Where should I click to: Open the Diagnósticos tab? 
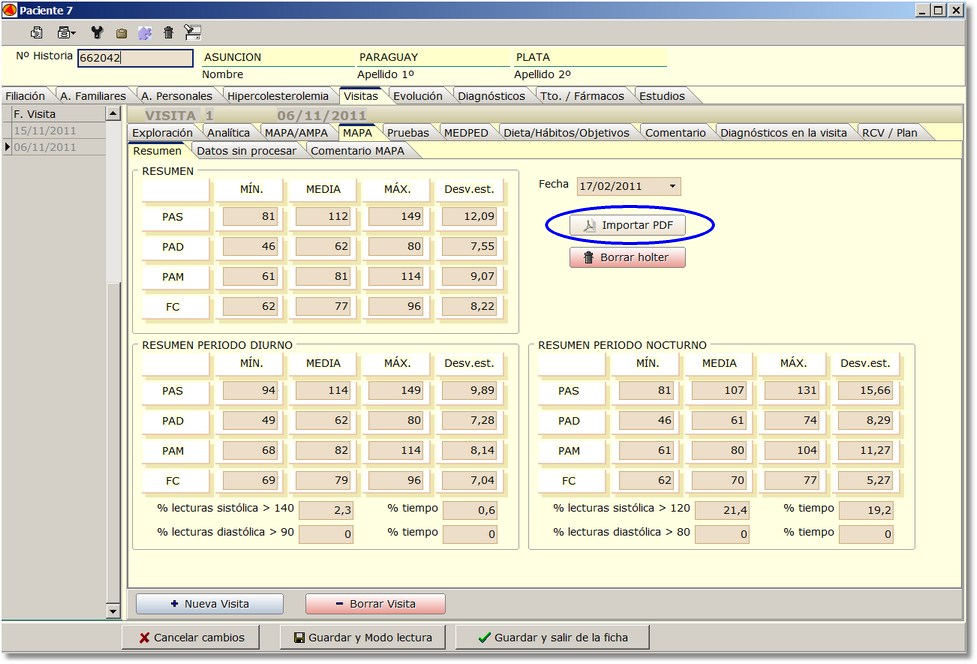coord(492,96)
